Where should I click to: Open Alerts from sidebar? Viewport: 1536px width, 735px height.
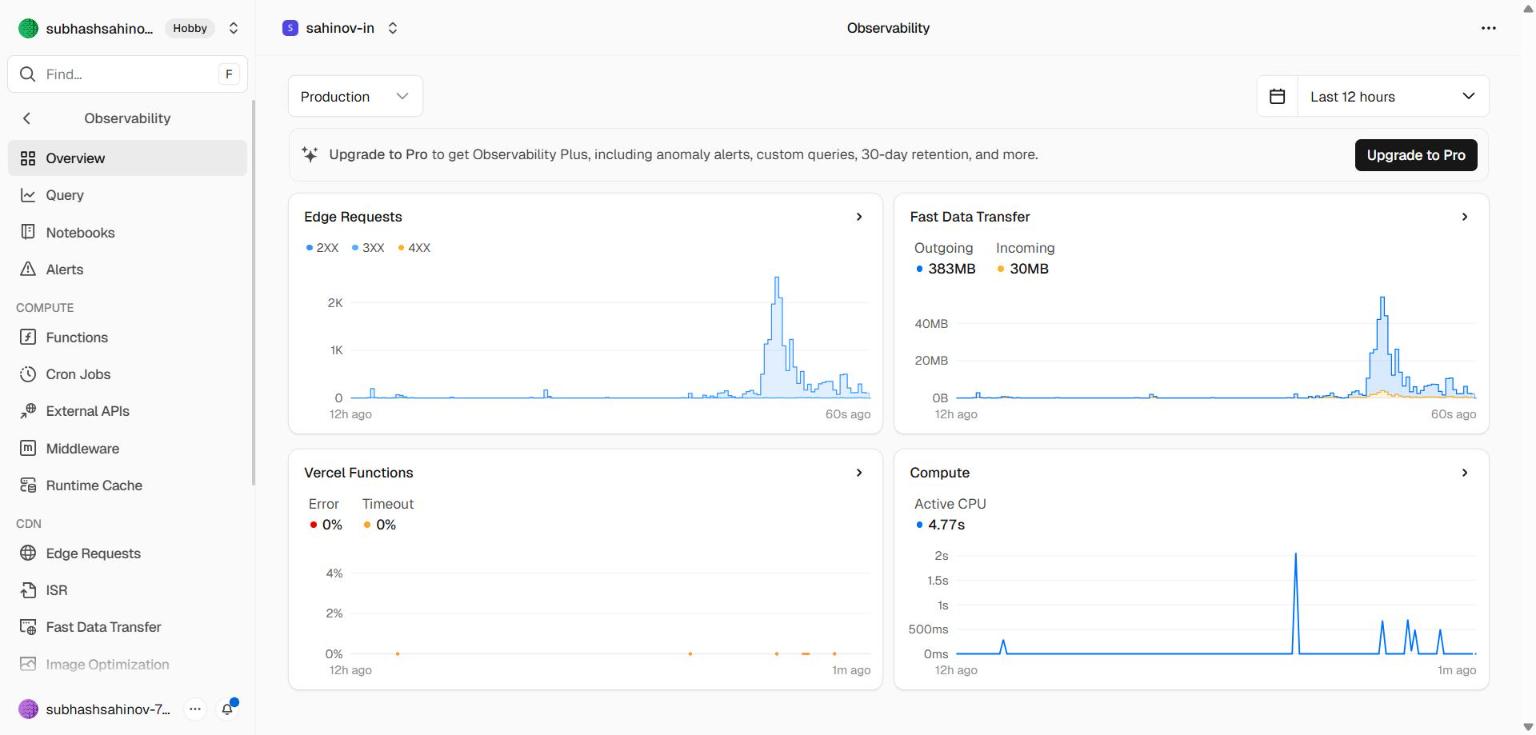coord(127,269)
